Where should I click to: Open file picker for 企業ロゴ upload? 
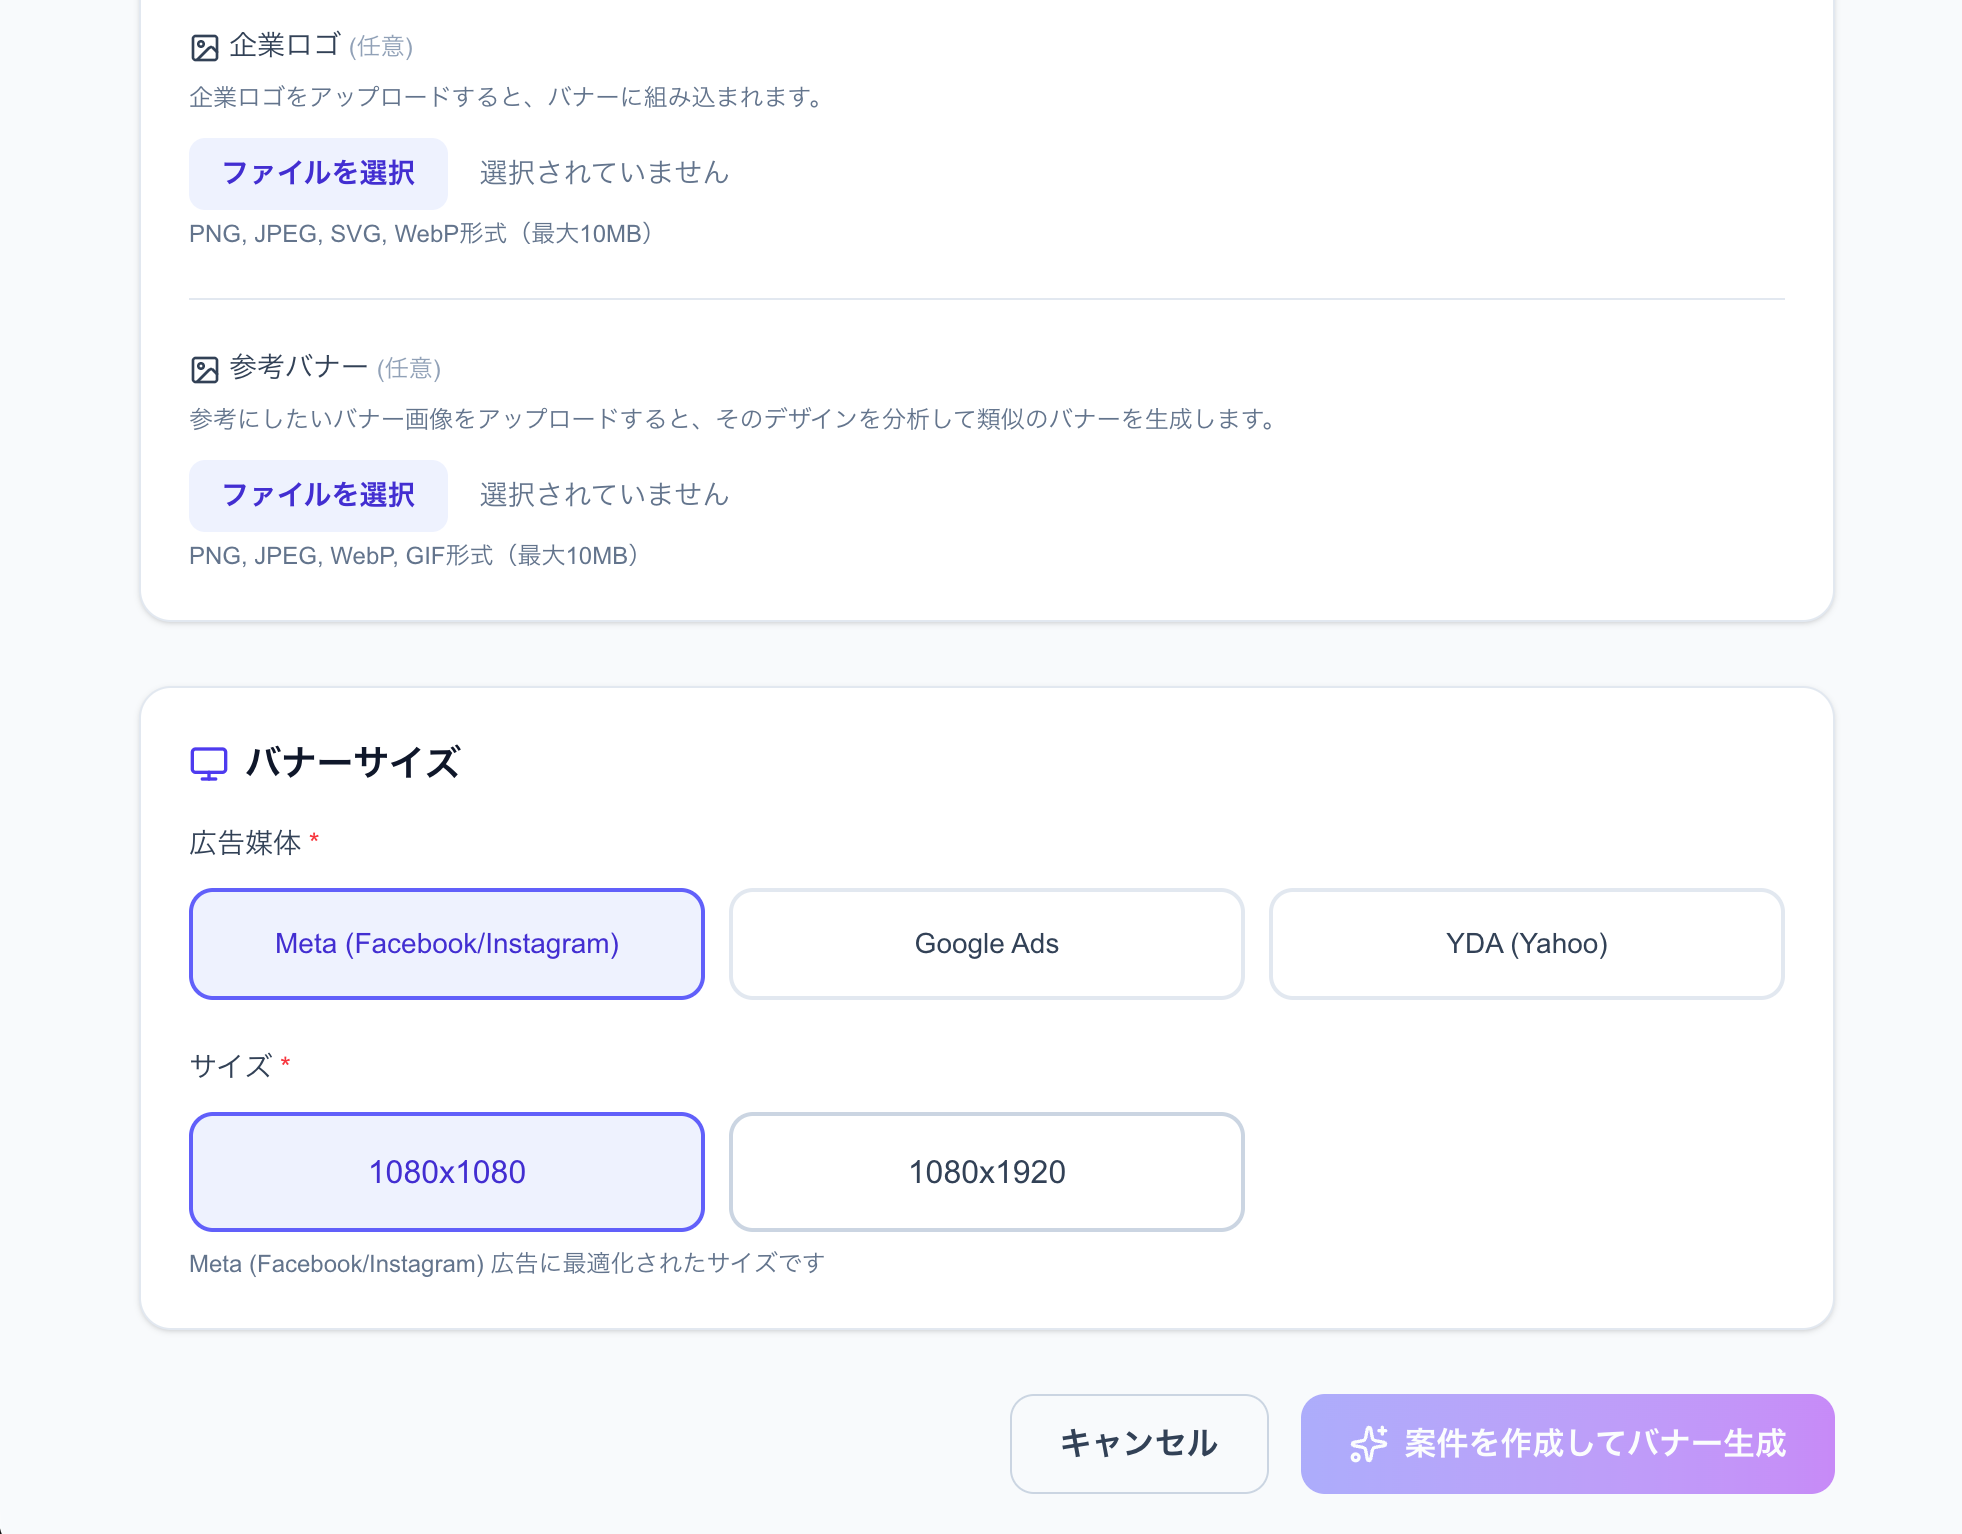pyautogui.click(x=318, y=172)
